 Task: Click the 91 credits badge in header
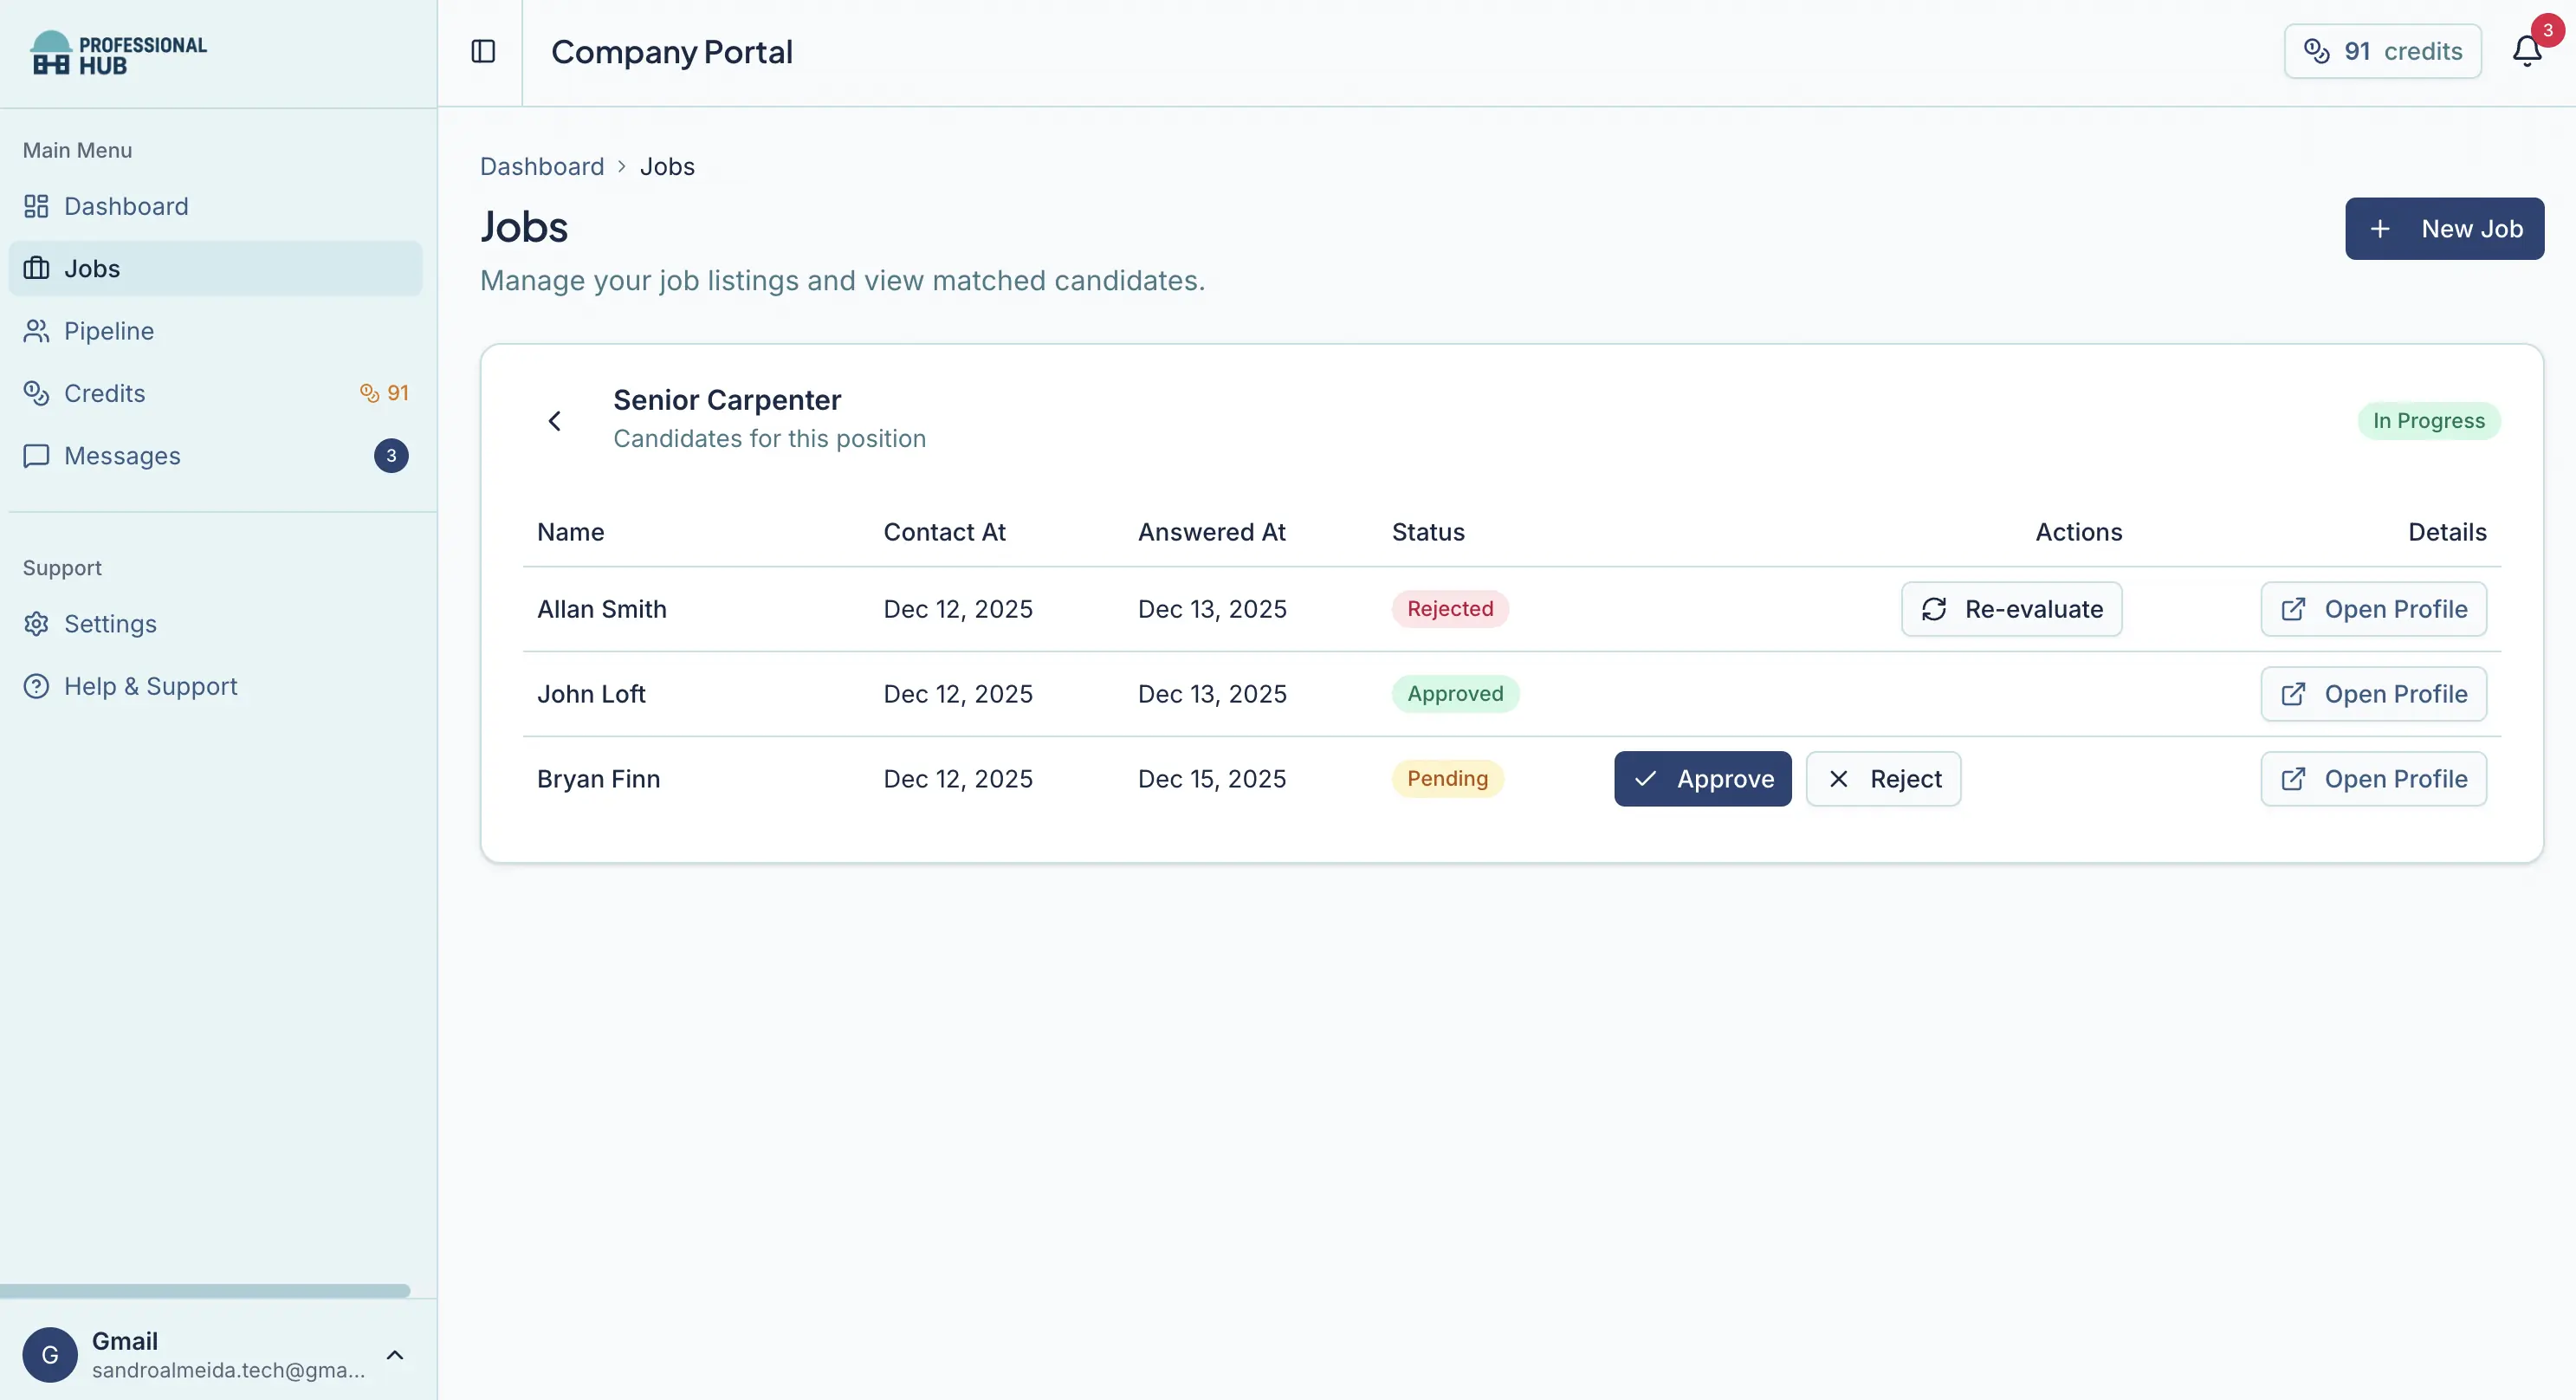(2382, 51)
